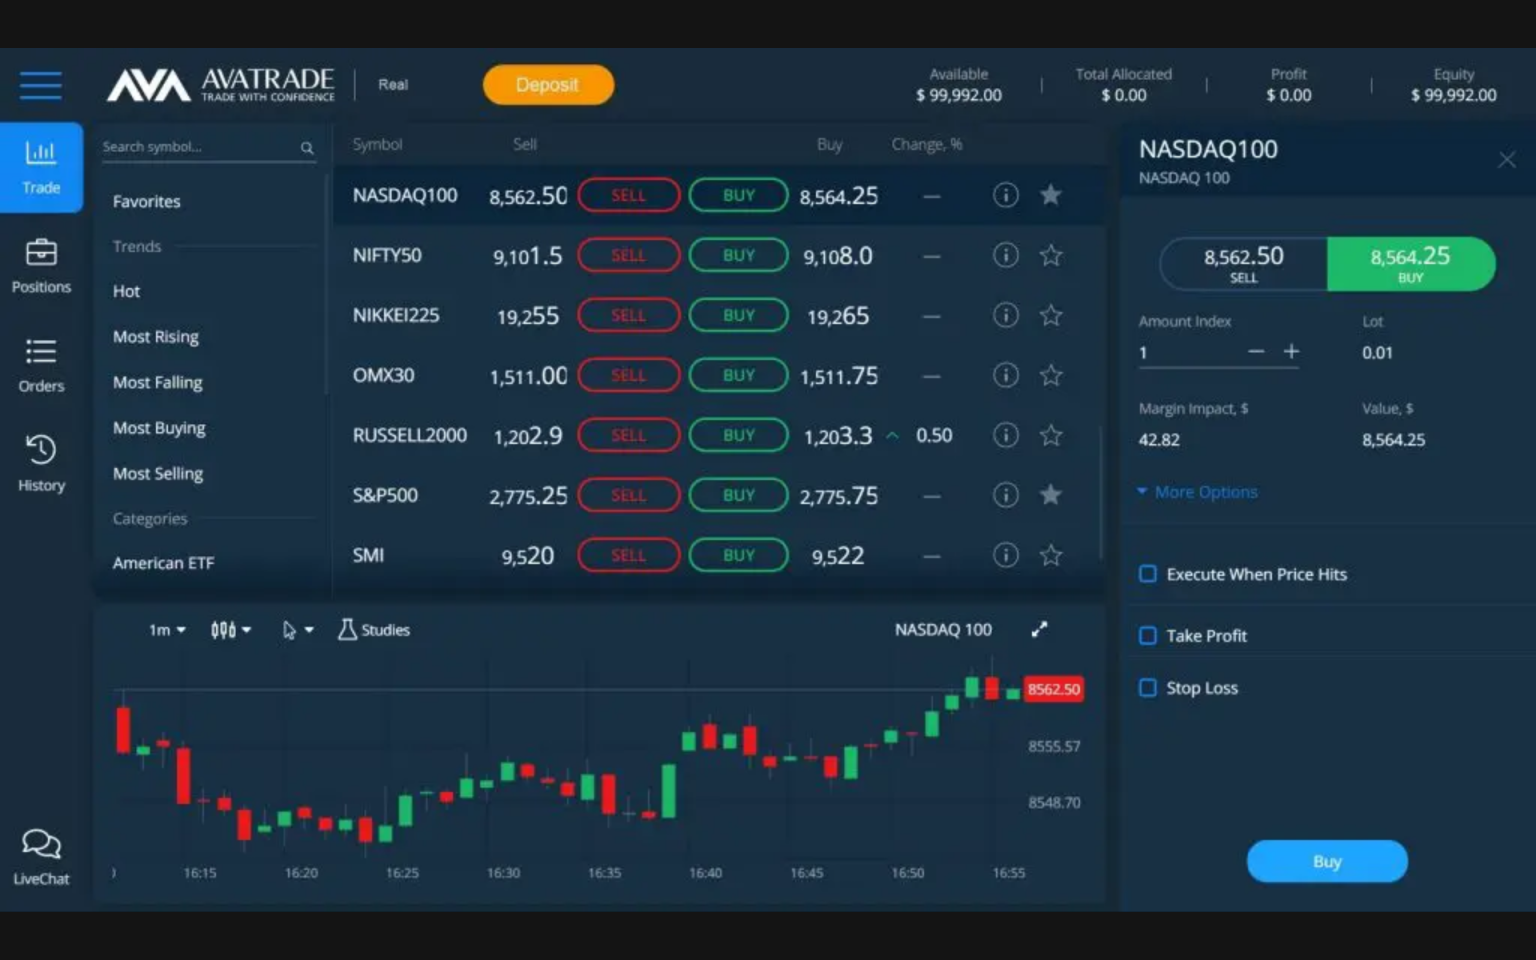Favorite SMI with star
Screen dimensions: 1536x960
pyautogui.click(x=1050, y=555)
